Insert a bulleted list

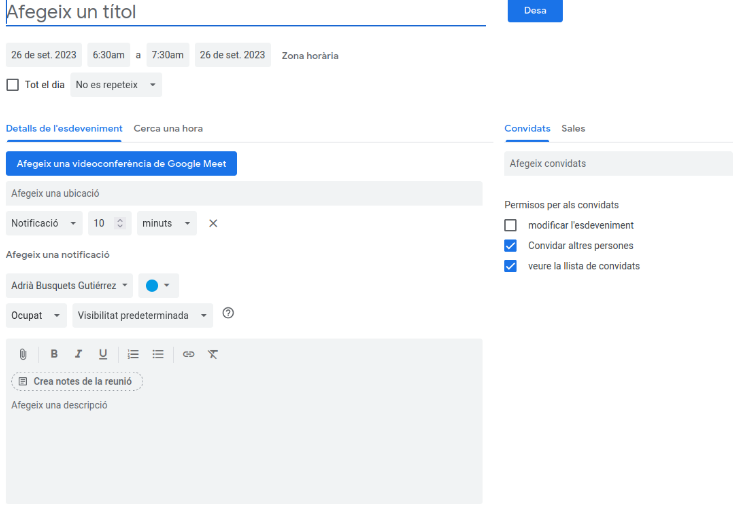158,354
